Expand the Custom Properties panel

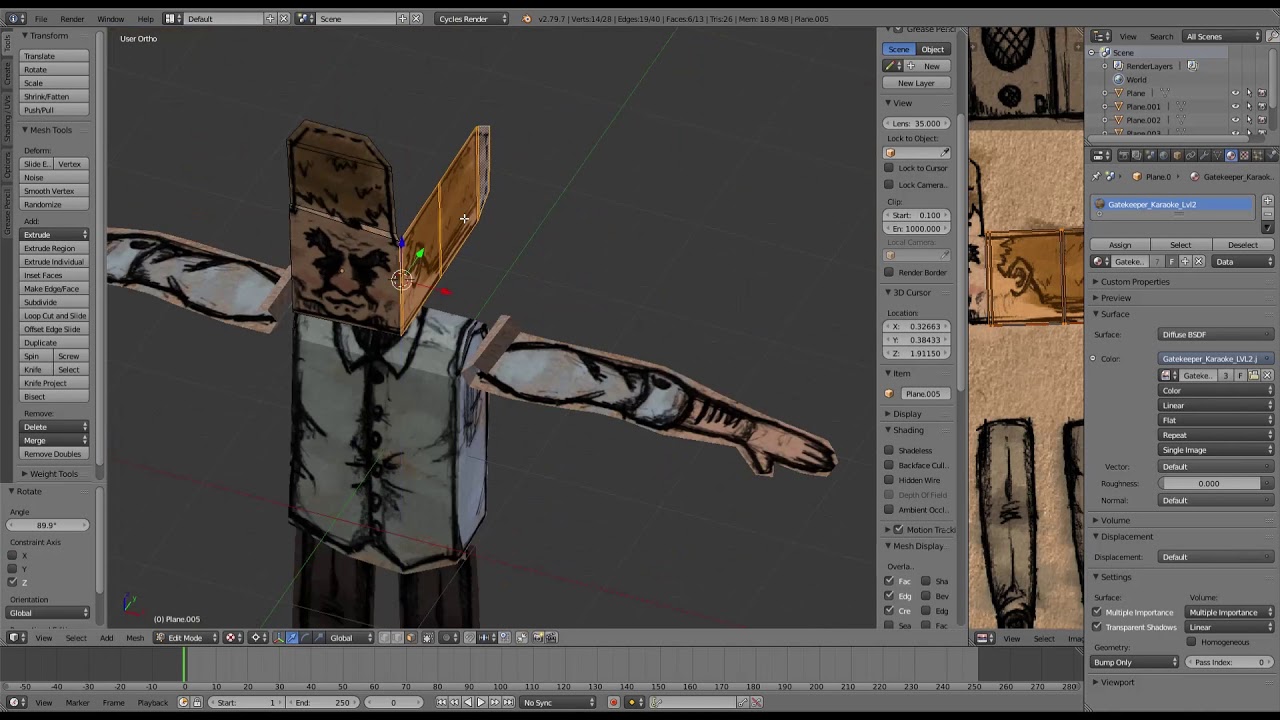pos(1135,282)
